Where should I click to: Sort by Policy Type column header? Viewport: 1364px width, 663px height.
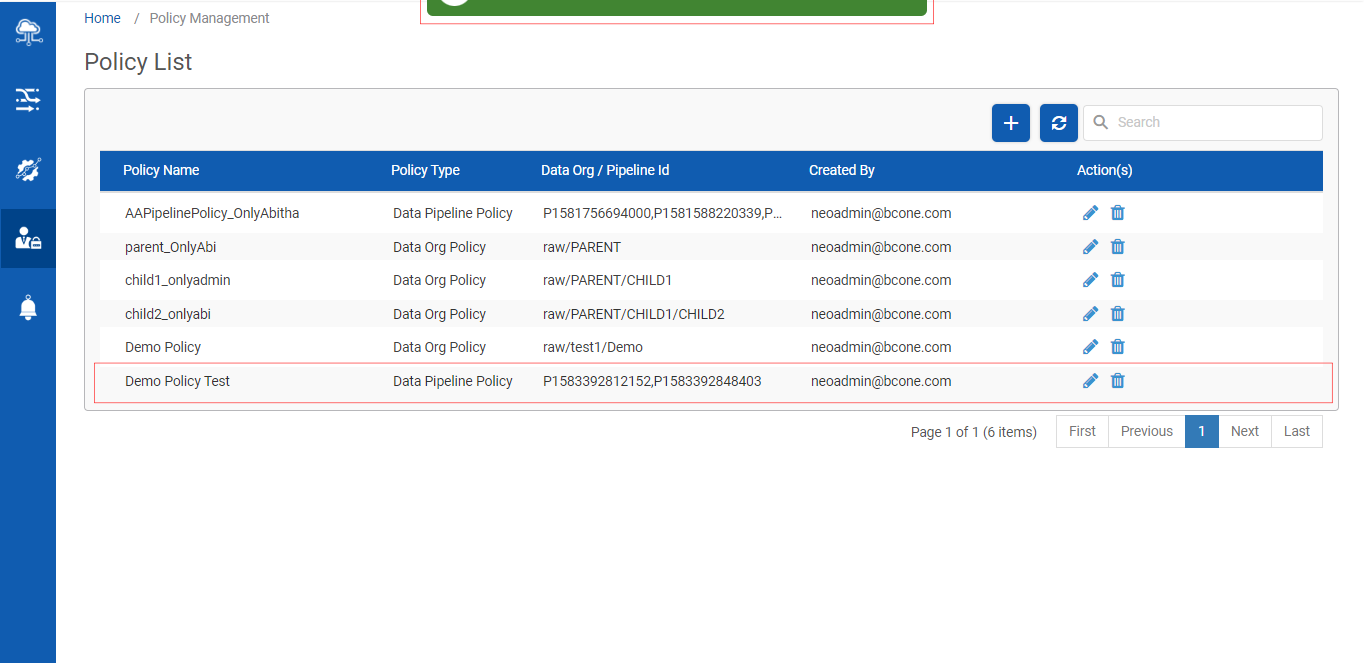point(425,170)
